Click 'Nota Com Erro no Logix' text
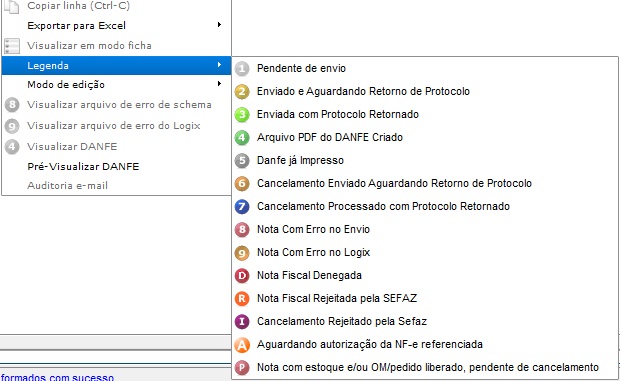Viewport: 620px width, 381px height. (313, 252)
